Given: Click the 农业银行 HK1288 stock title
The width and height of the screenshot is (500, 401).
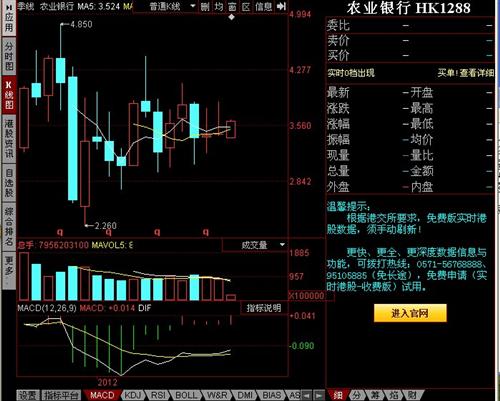Looking at the screenshot, I should (x=409, y=8).
